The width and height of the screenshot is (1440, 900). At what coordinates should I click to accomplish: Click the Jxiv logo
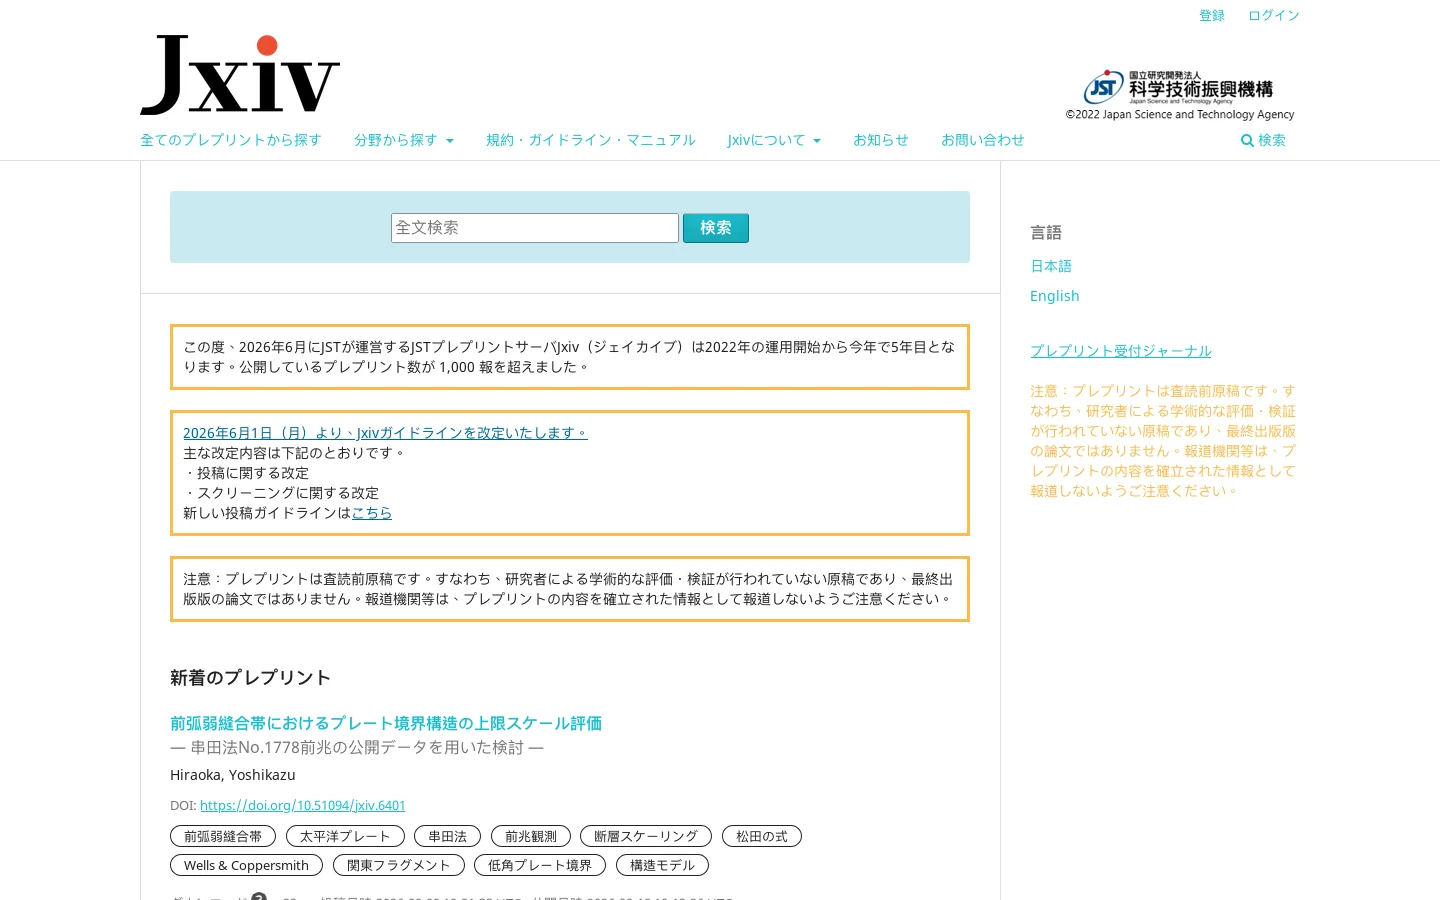point(240,75)
